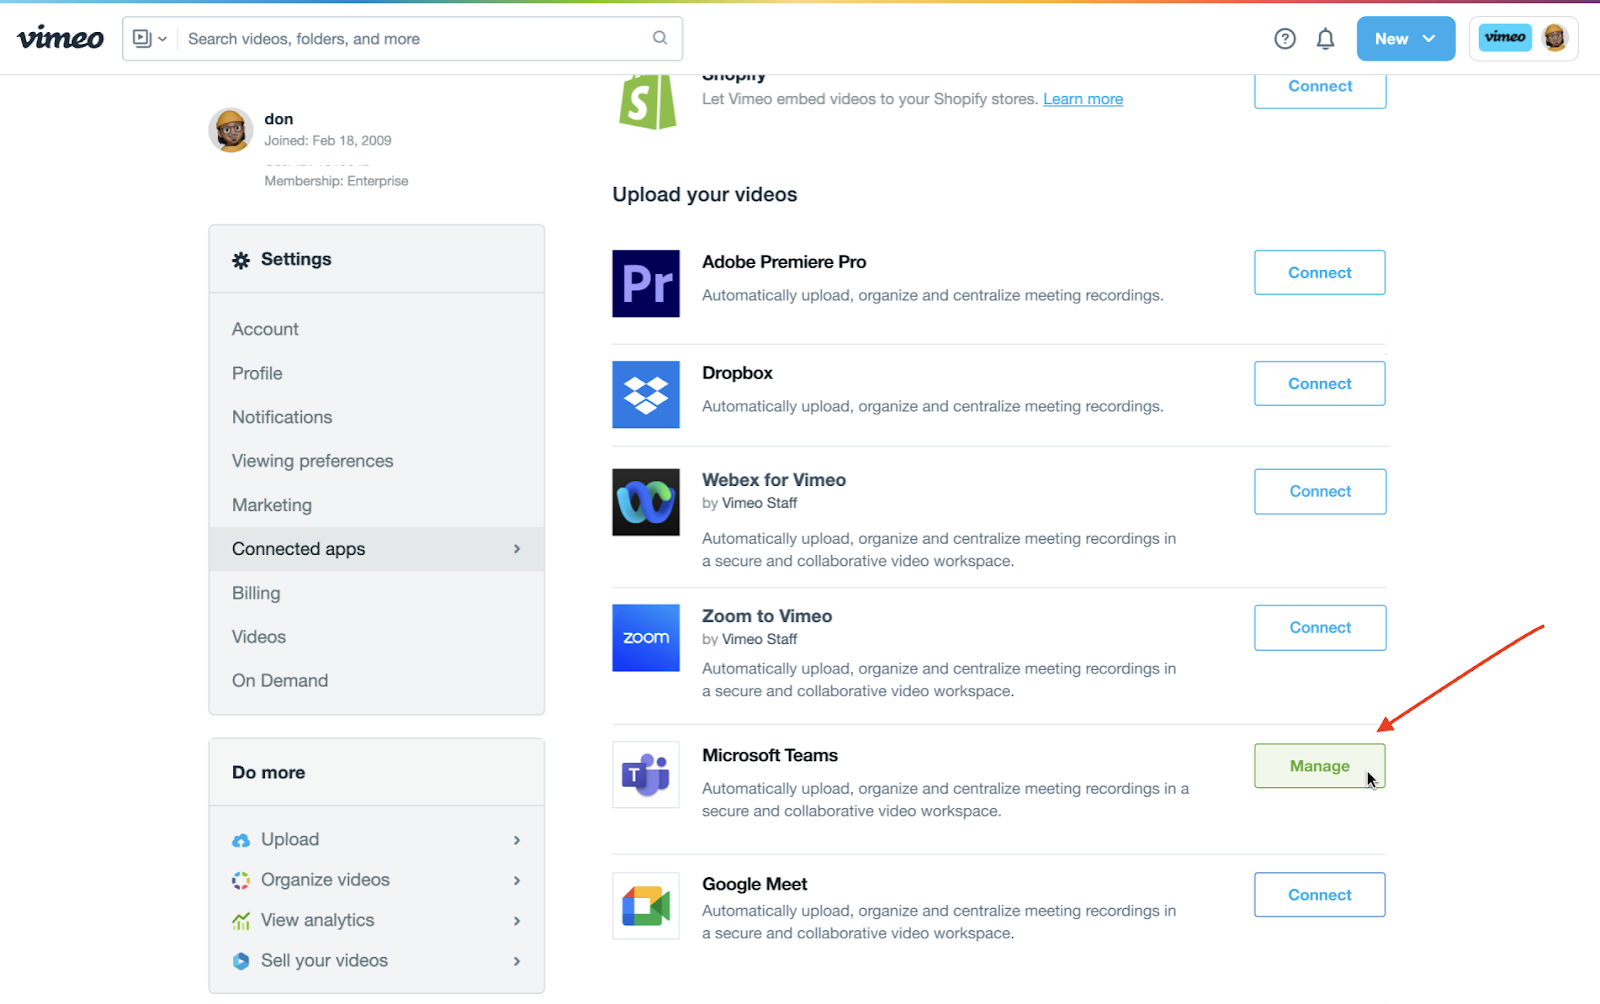Click the Microsoft Teams title
1600x1004 pixels.
click(x=770, y=756)
